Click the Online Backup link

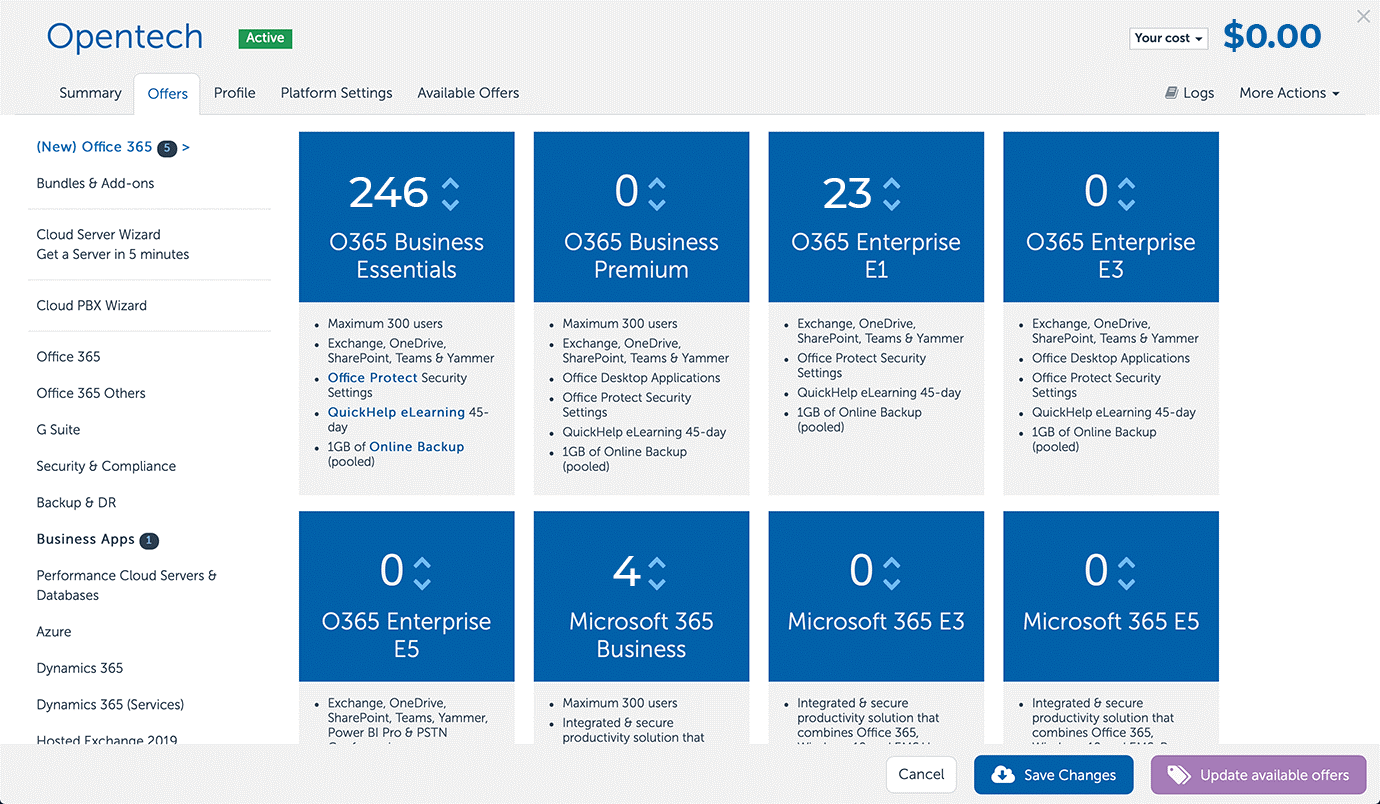pyautogui.click(x=416, y=446)
